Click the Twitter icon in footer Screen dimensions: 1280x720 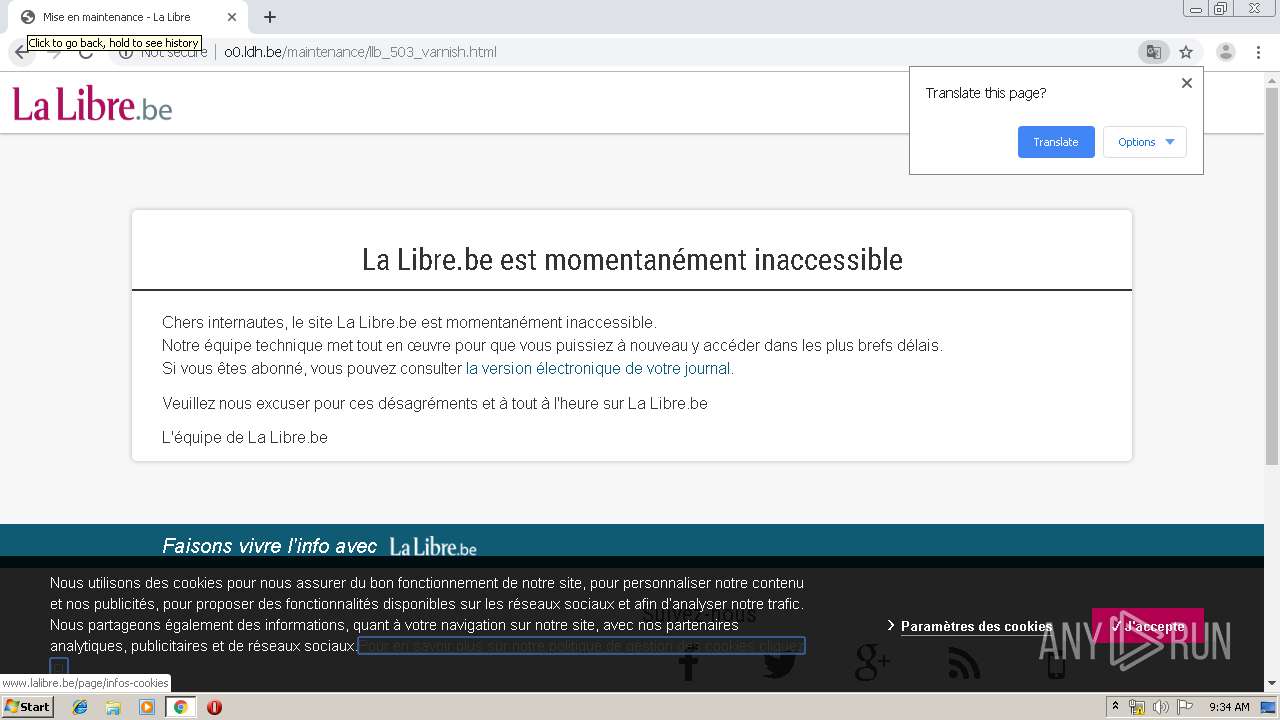point(779,662)
